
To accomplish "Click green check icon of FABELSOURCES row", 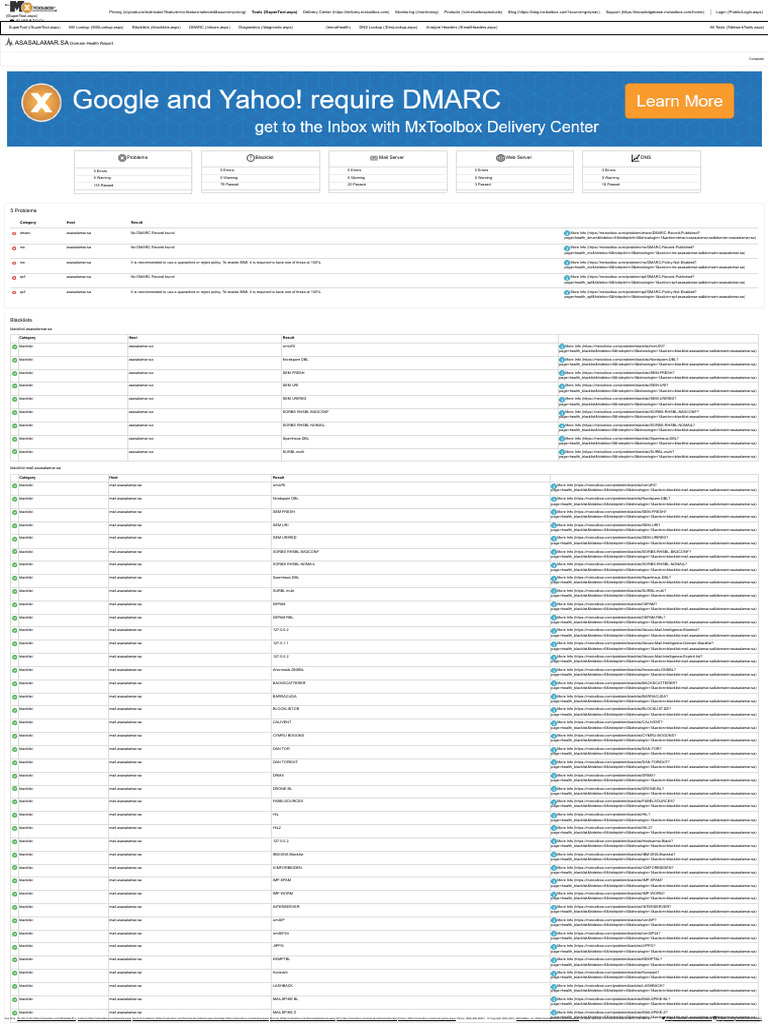I will [14, 802].
